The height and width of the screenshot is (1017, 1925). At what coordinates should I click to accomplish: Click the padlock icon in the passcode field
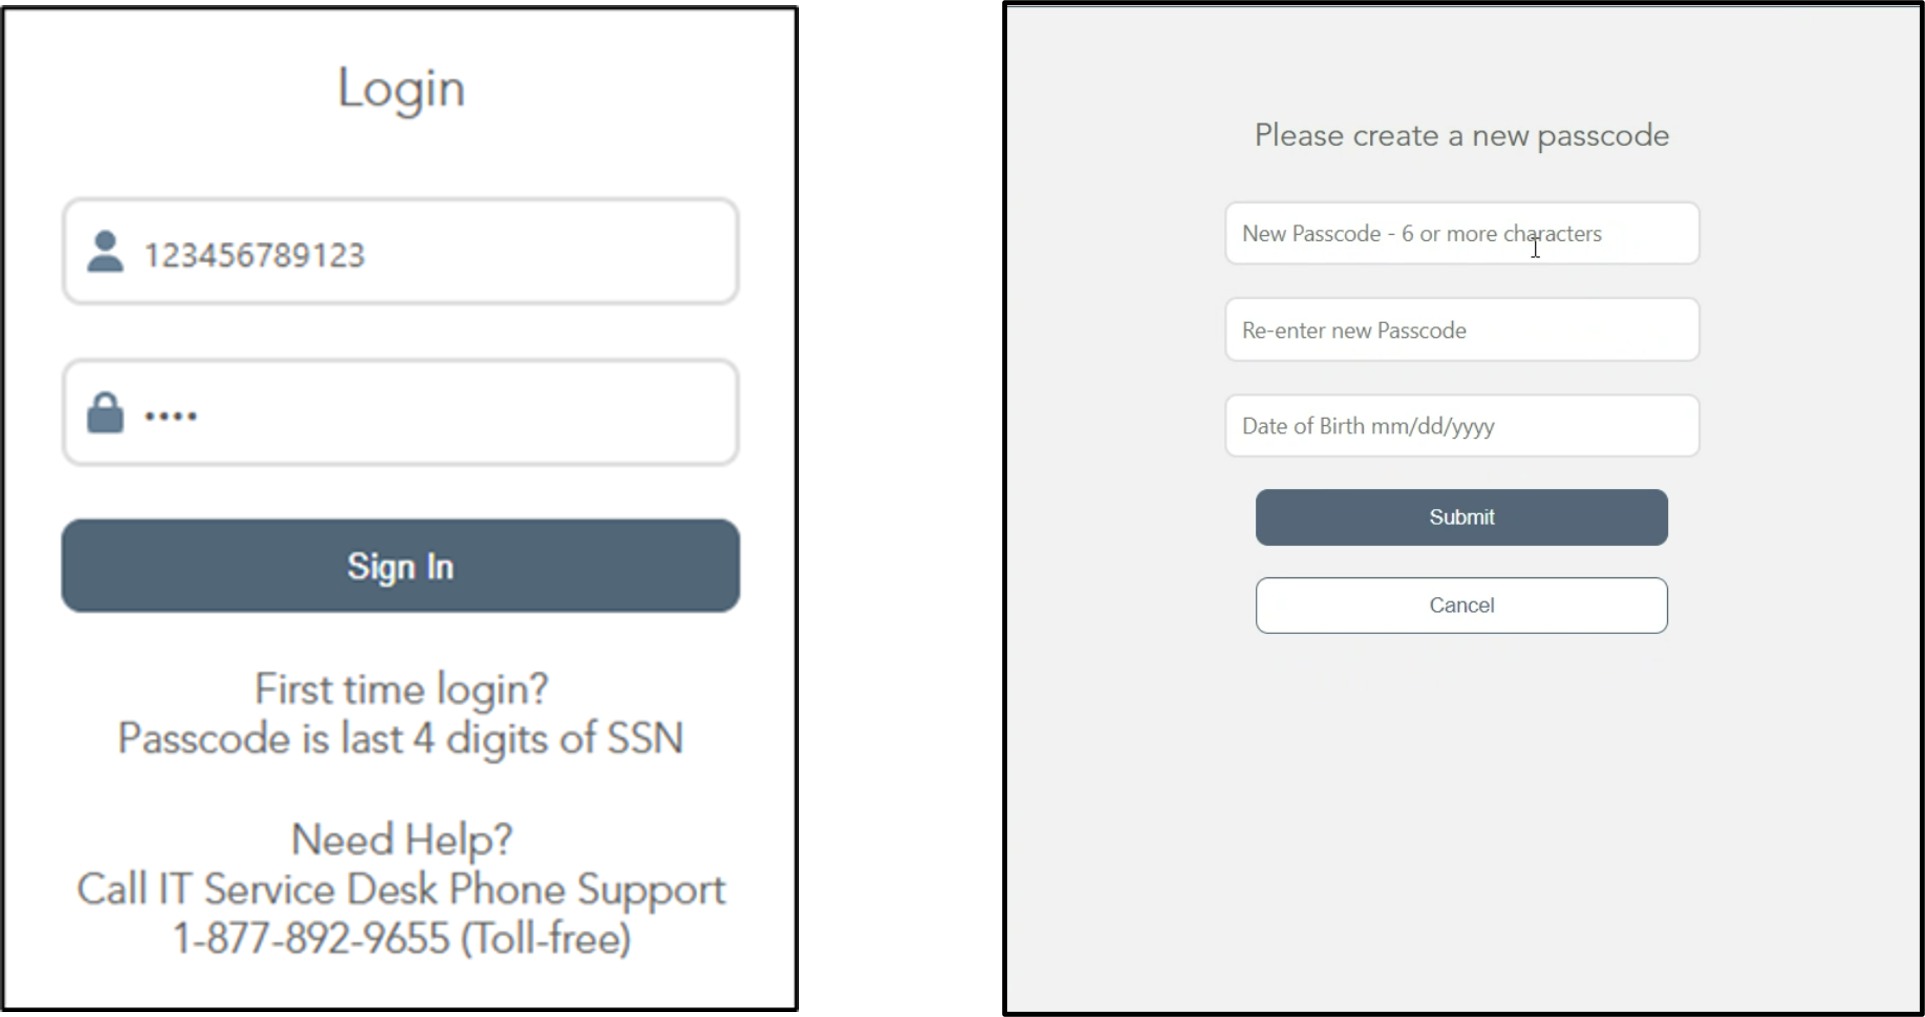point(105,413)
